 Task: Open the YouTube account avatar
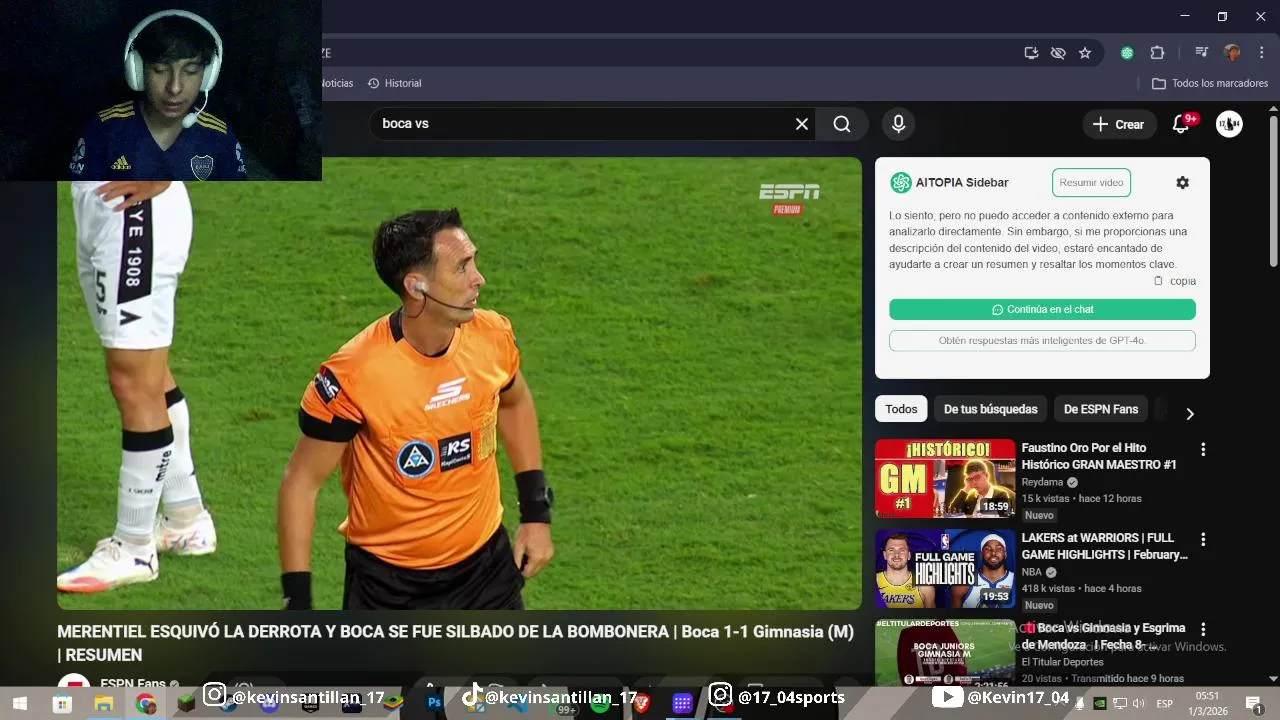click(x=1229, y=124)
